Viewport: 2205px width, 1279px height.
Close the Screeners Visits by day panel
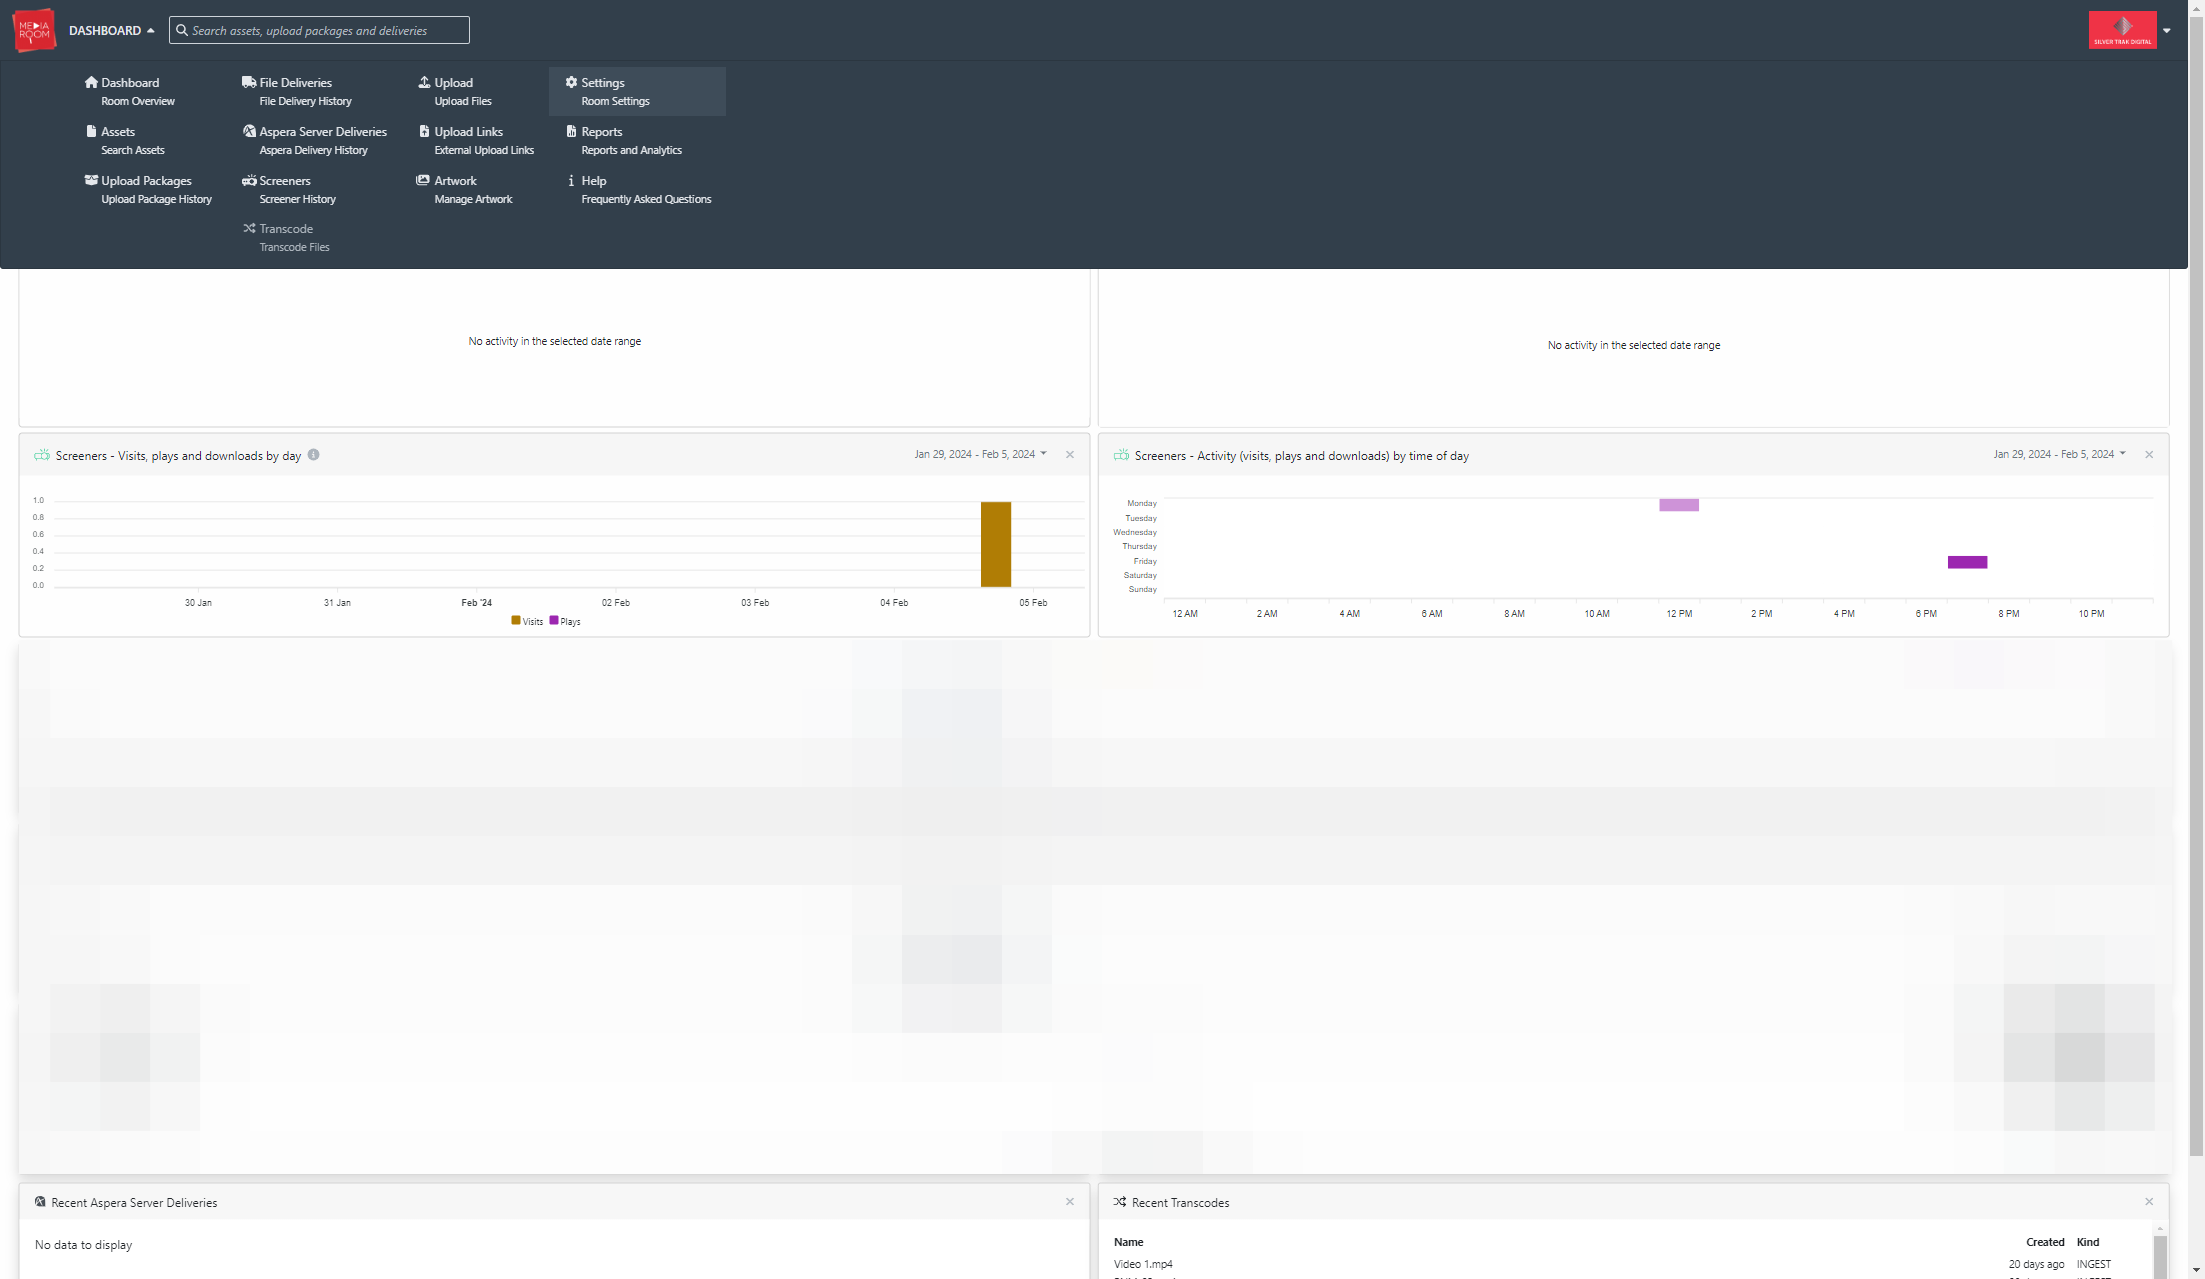coord(1070,454)
